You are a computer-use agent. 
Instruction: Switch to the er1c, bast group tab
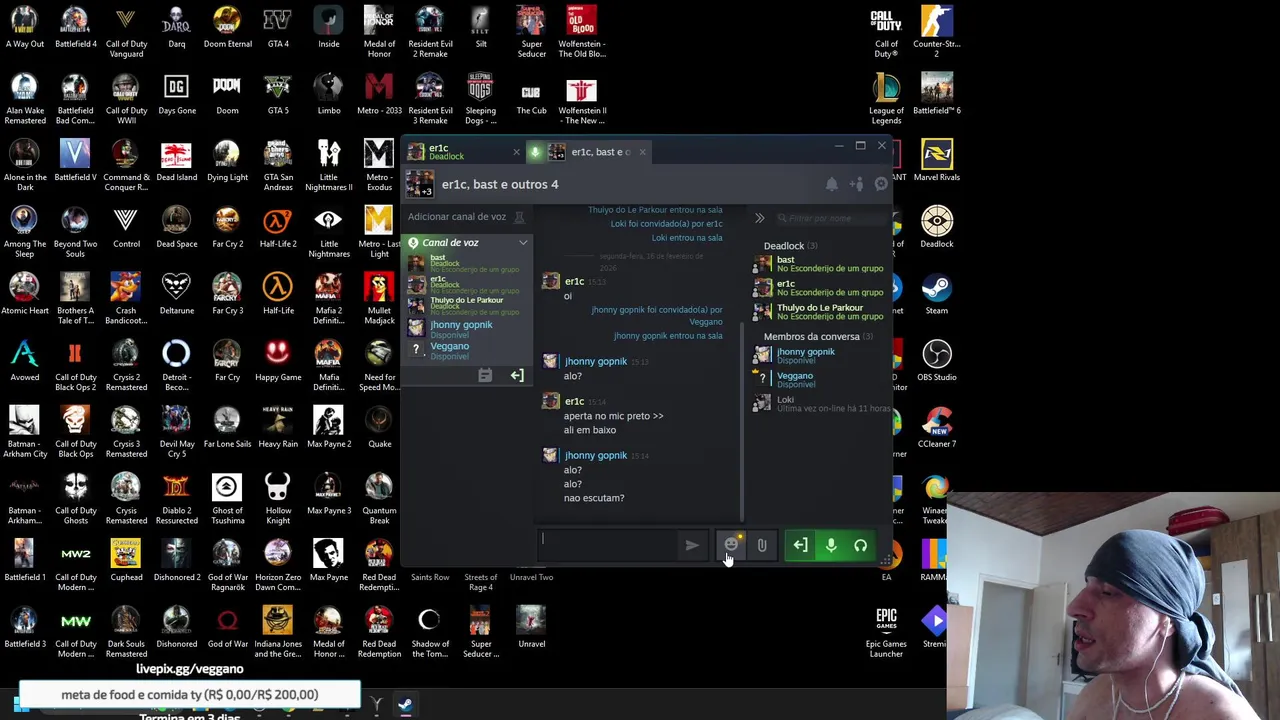click(x=588, y=152)
